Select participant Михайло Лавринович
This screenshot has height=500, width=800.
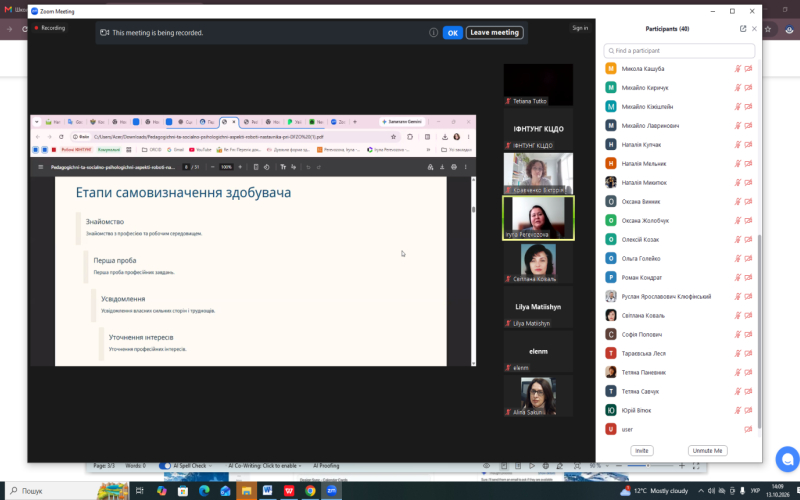point(679,126)
